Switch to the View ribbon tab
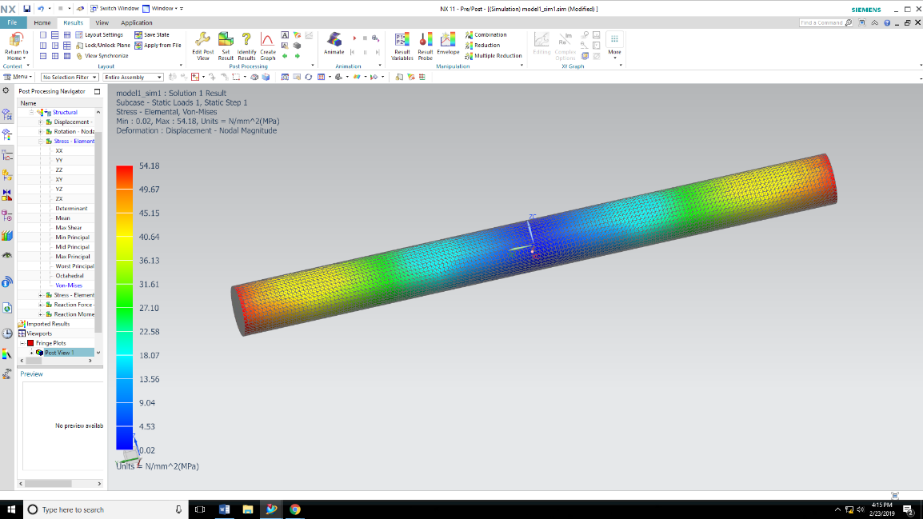Viewport: 923px width, 519px height. tap(102, 22)
